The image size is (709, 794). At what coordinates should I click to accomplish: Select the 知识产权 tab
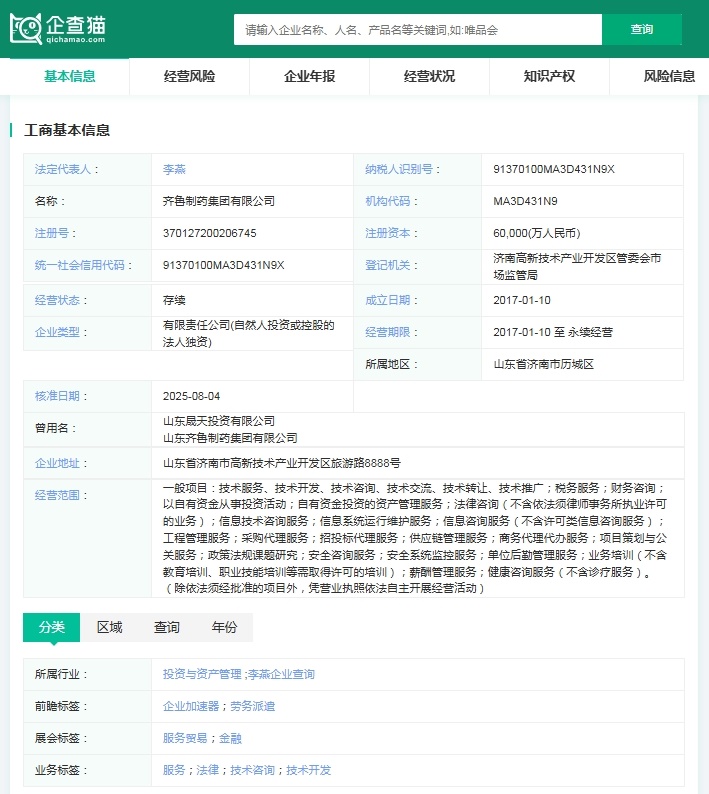(549, 76)
